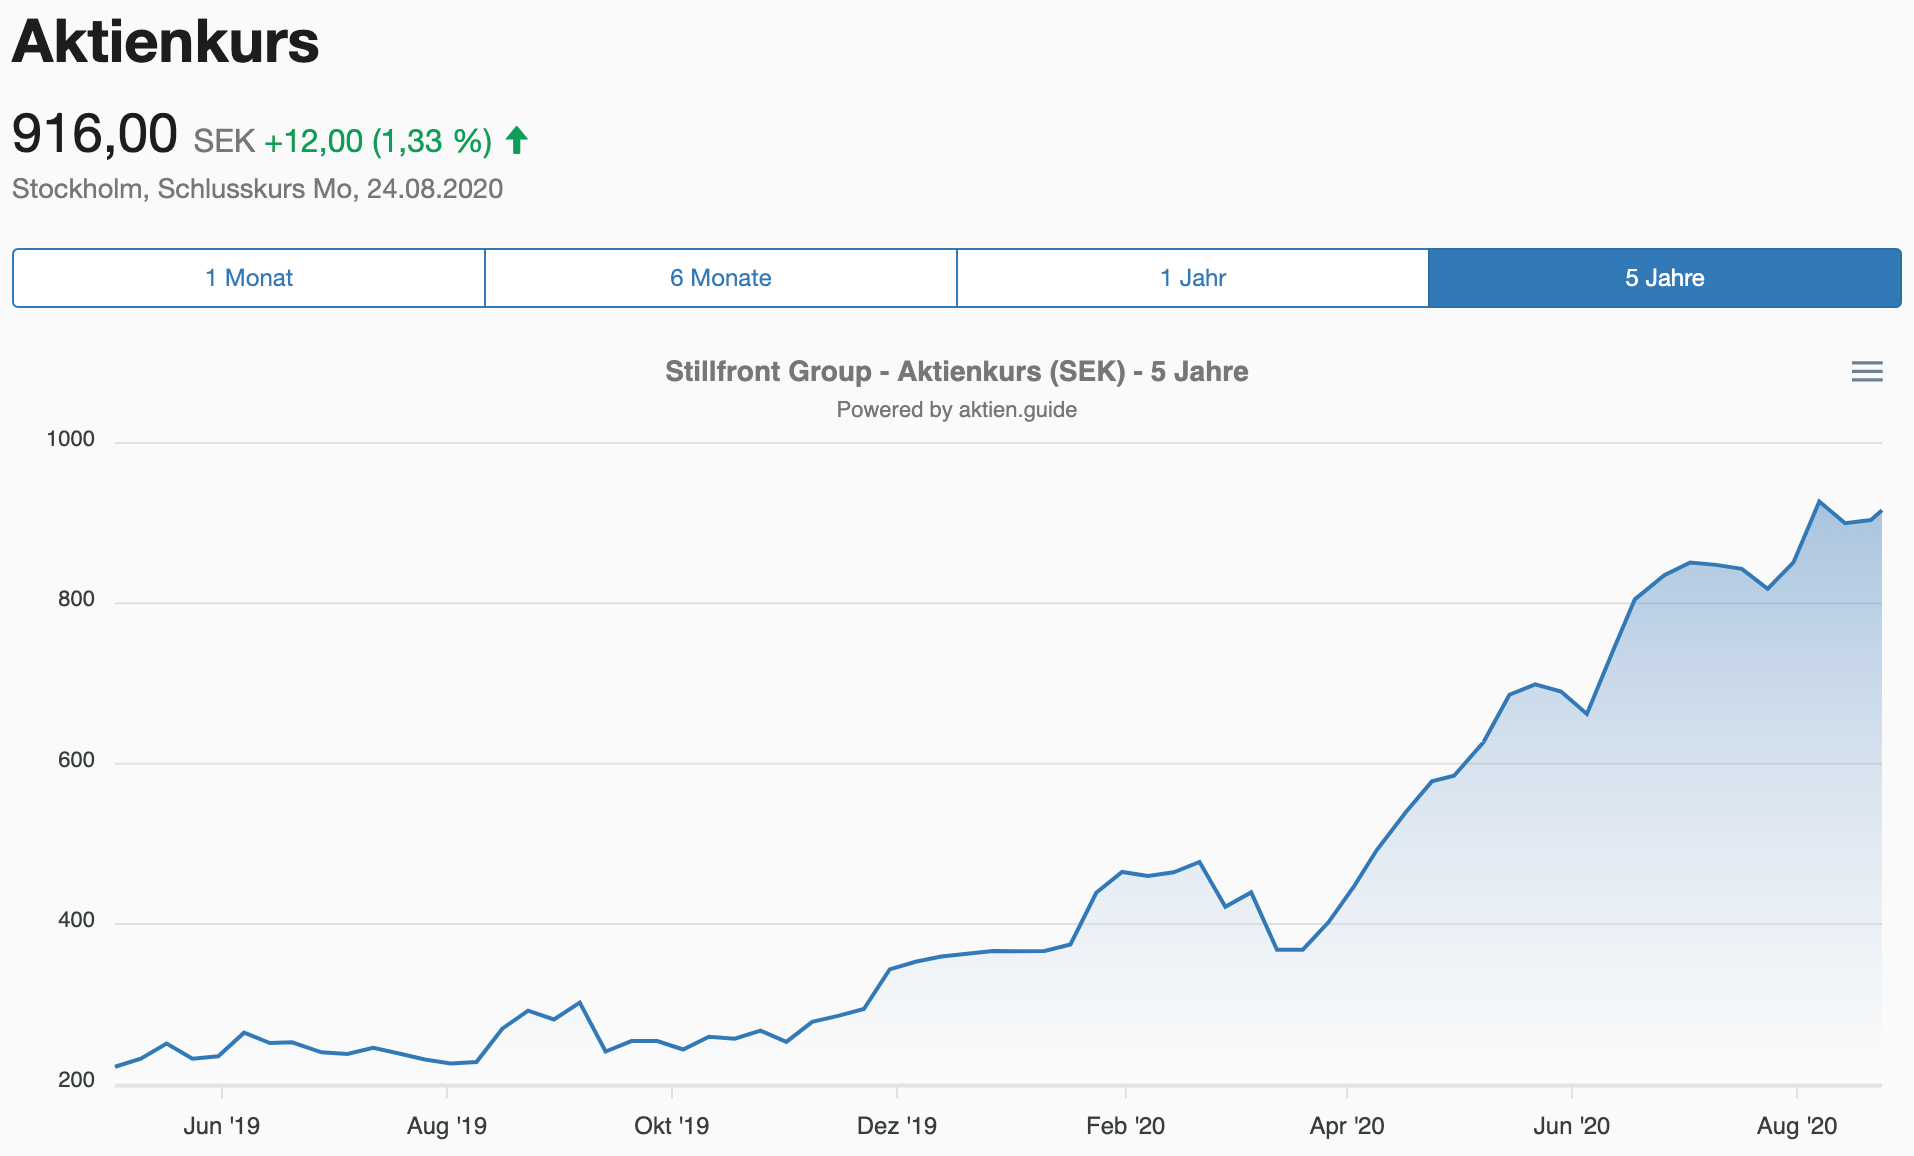This screenshot has width=1914, height=1156.
Task: Click the SEK currency label
Action: (224, 141)
